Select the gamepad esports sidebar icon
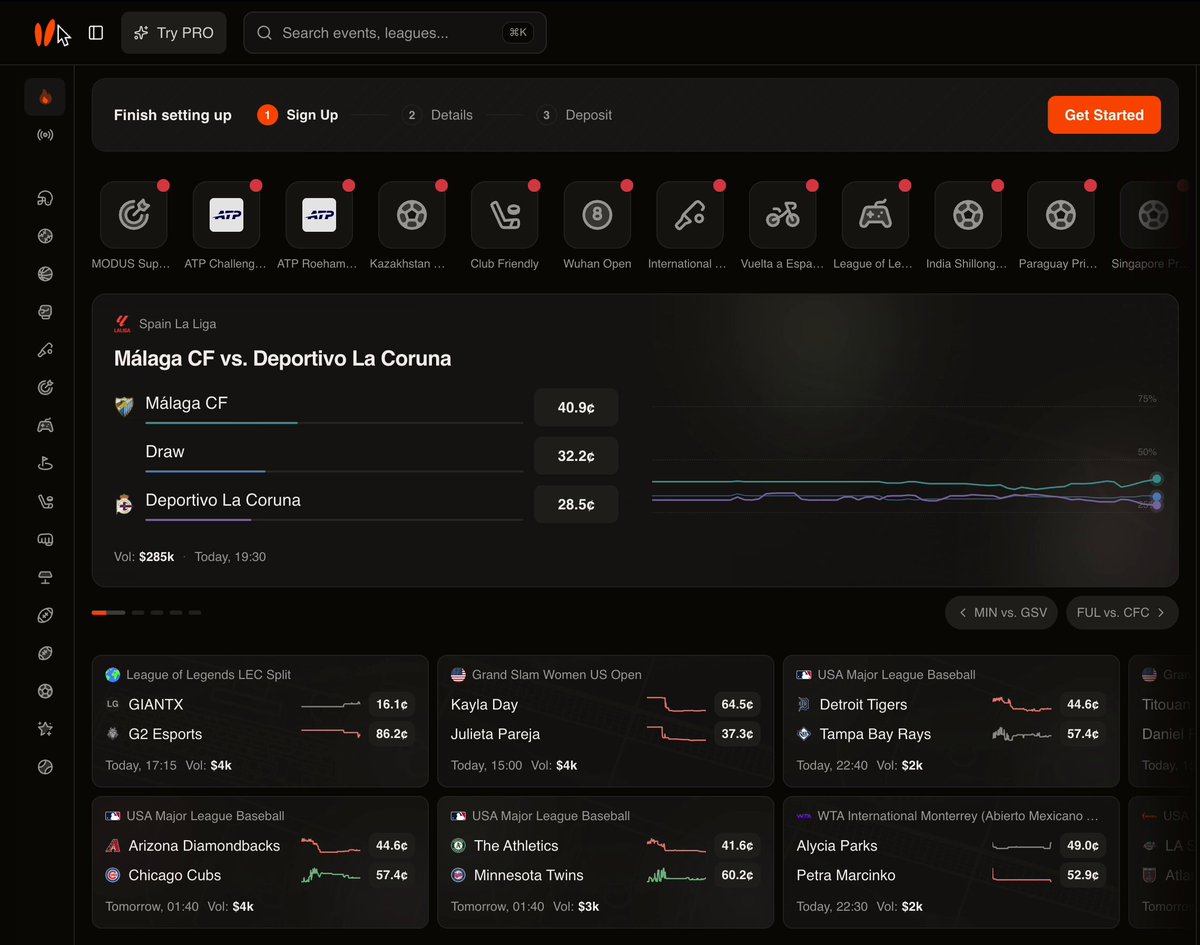This screenshot has width=1200, height=945. [x=45, y=425]
